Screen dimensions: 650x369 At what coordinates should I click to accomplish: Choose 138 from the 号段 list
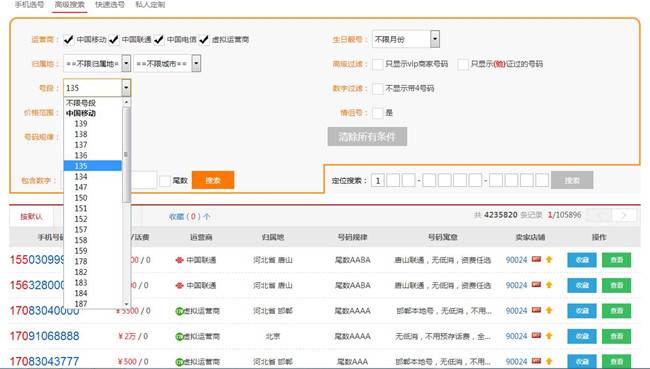[x=93, y=134]
